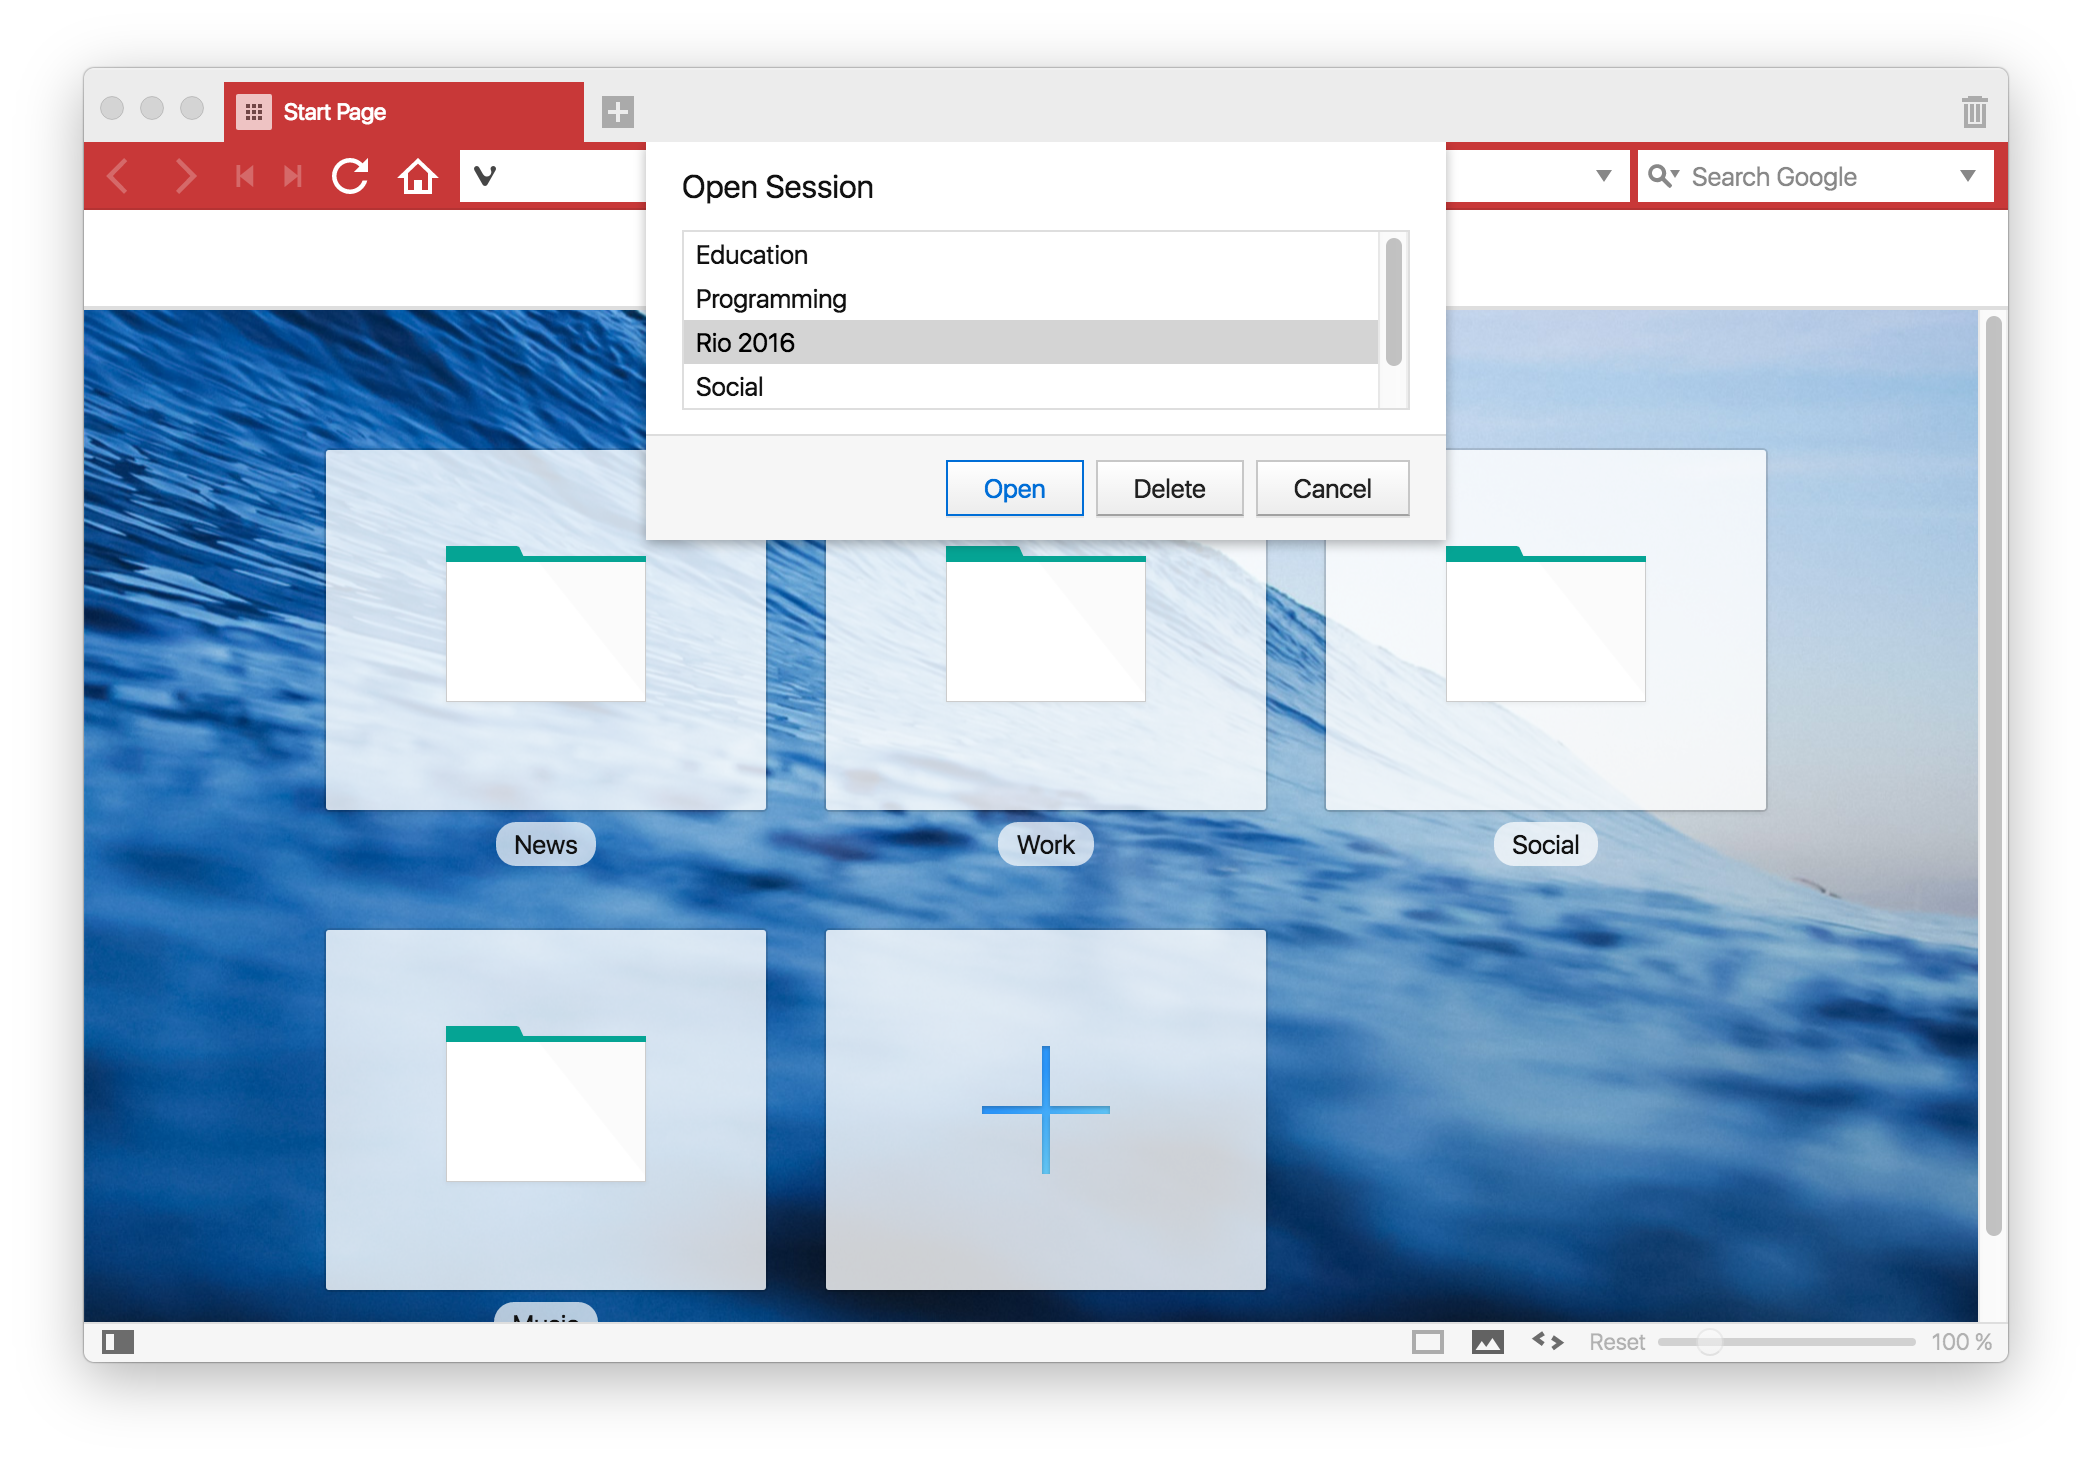Click the Rewind navigation icon

pos(244,176)
